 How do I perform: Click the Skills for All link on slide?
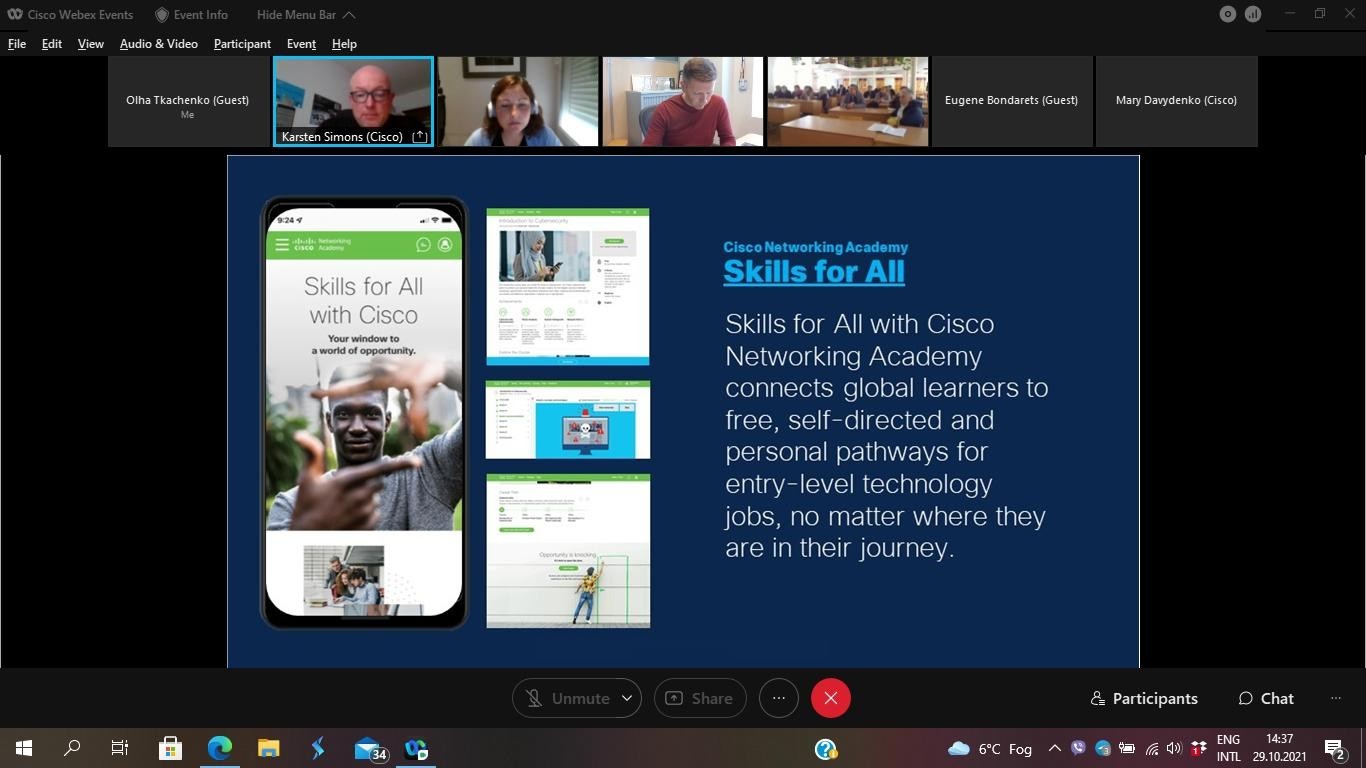pos(814,271)
